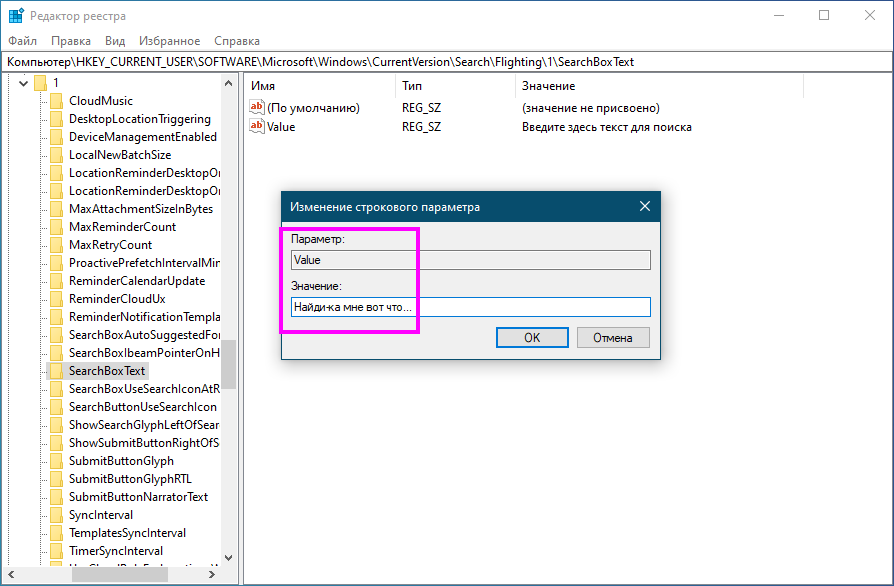Close the Изменение строкового параметра dialog
The height and width of the screenshot is (586, 894).
pyautogui.click(x=645, y=206)
